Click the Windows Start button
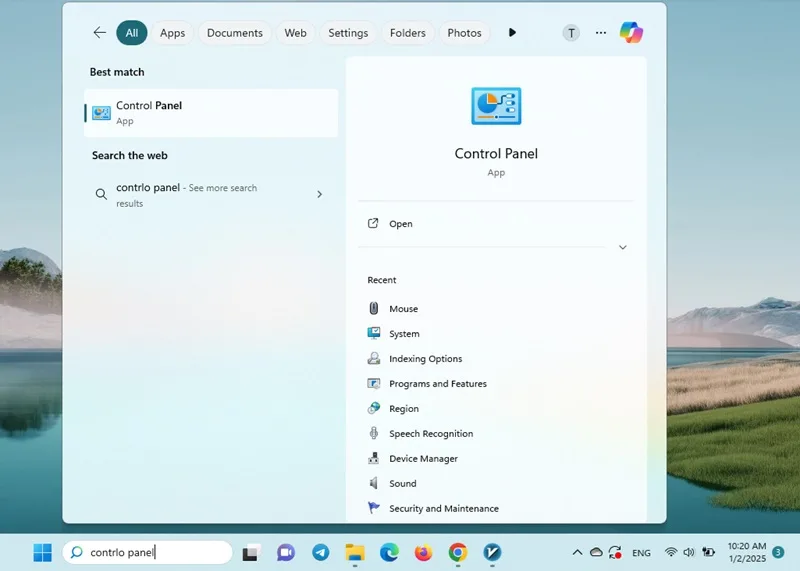 pos(42,552)
